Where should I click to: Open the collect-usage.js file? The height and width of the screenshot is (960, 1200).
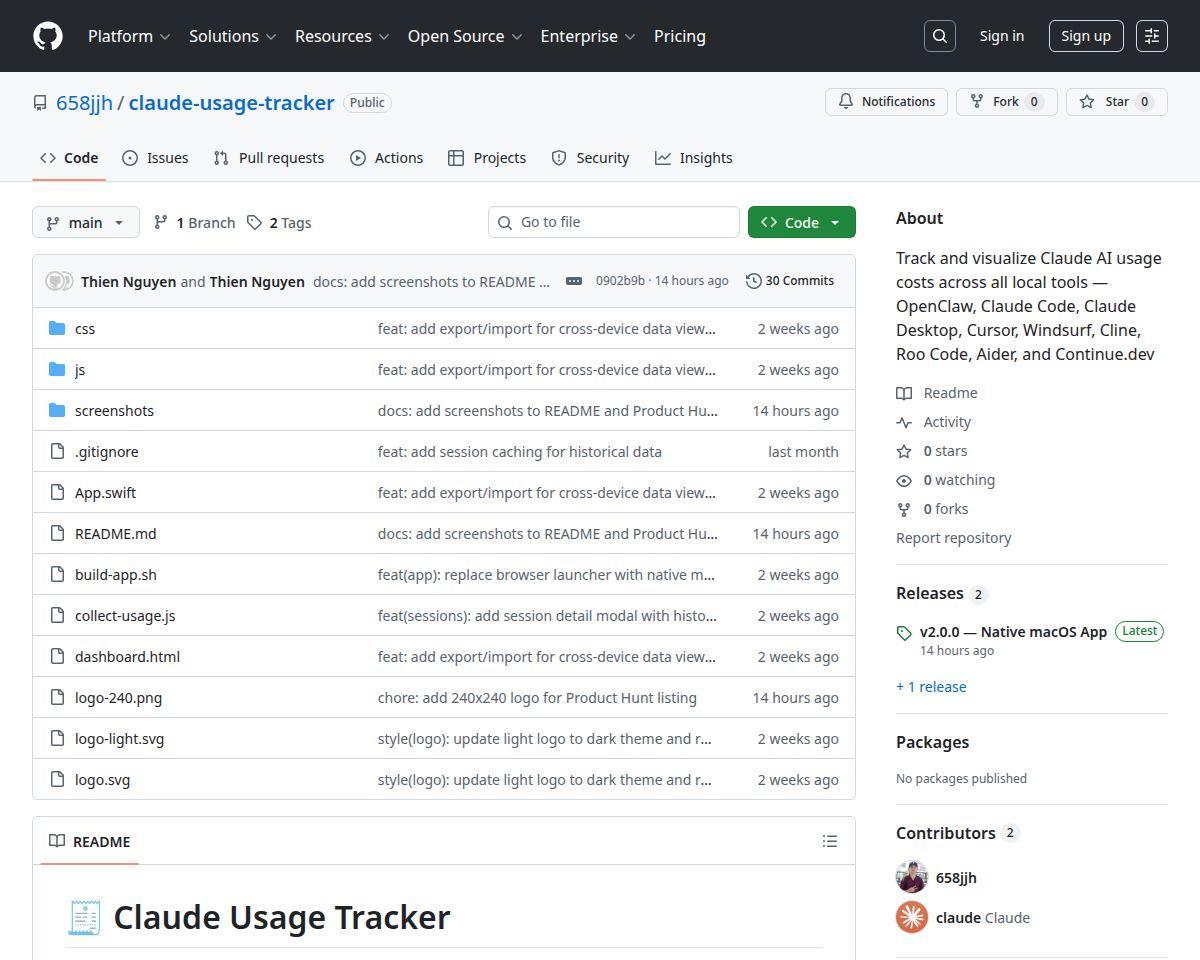pyautogui.click(x=125, y=615)
